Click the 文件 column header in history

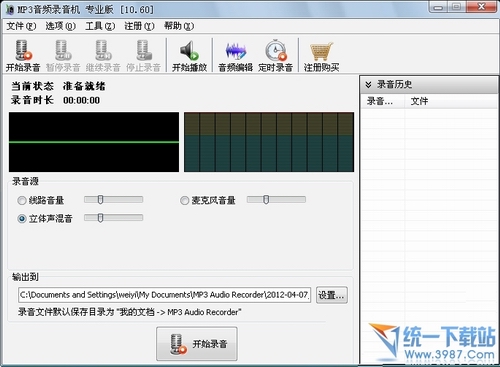pyautogui.click(x=451, y=101)
